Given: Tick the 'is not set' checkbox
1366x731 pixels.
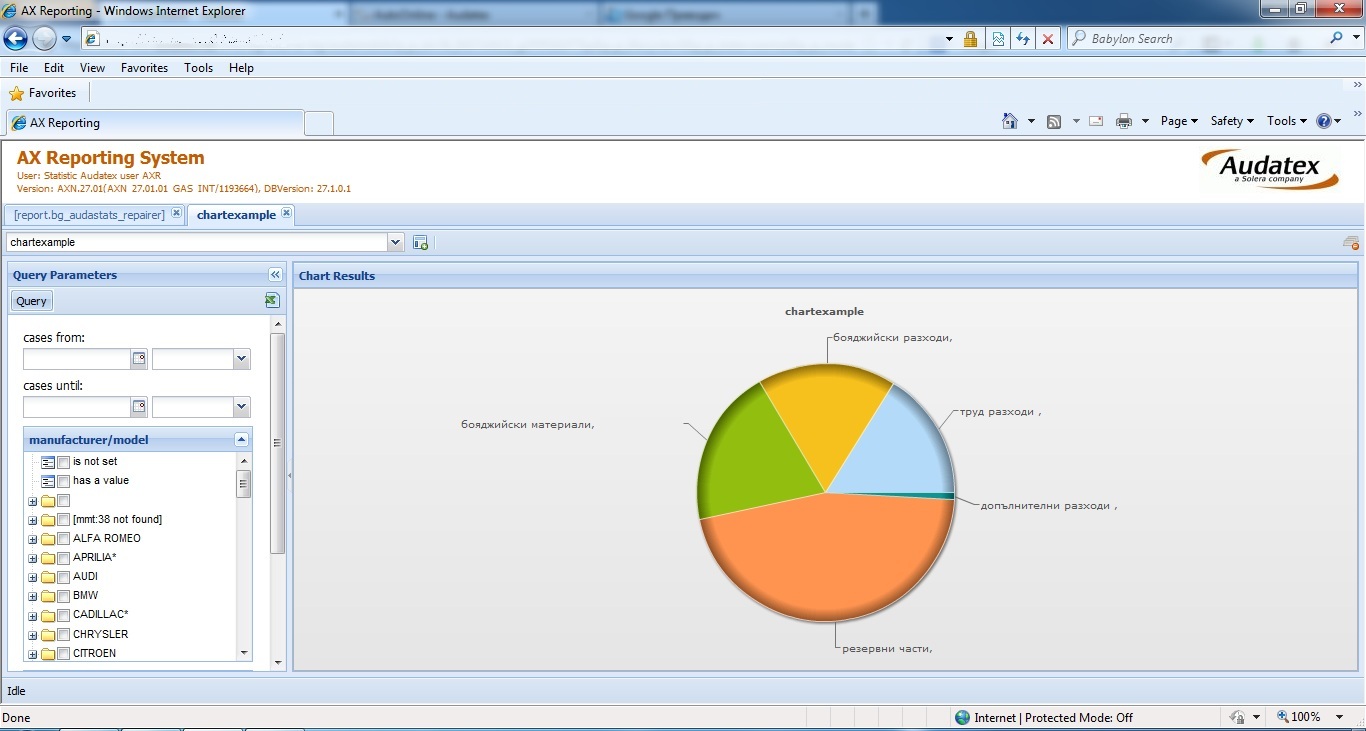Looking at the screenshot, I should pos(64,462).
